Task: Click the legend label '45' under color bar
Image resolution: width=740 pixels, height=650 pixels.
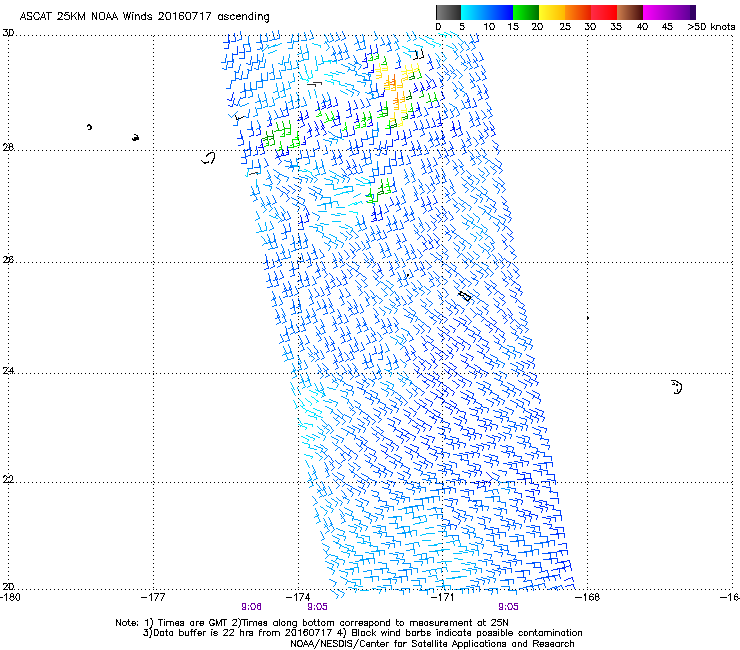Action: [667, 27]
